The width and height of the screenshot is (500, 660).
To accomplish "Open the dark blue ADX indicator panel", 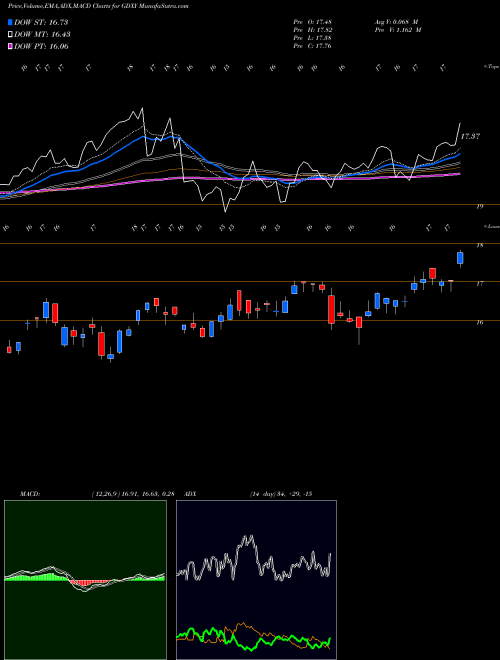I will tap(256, 580).
